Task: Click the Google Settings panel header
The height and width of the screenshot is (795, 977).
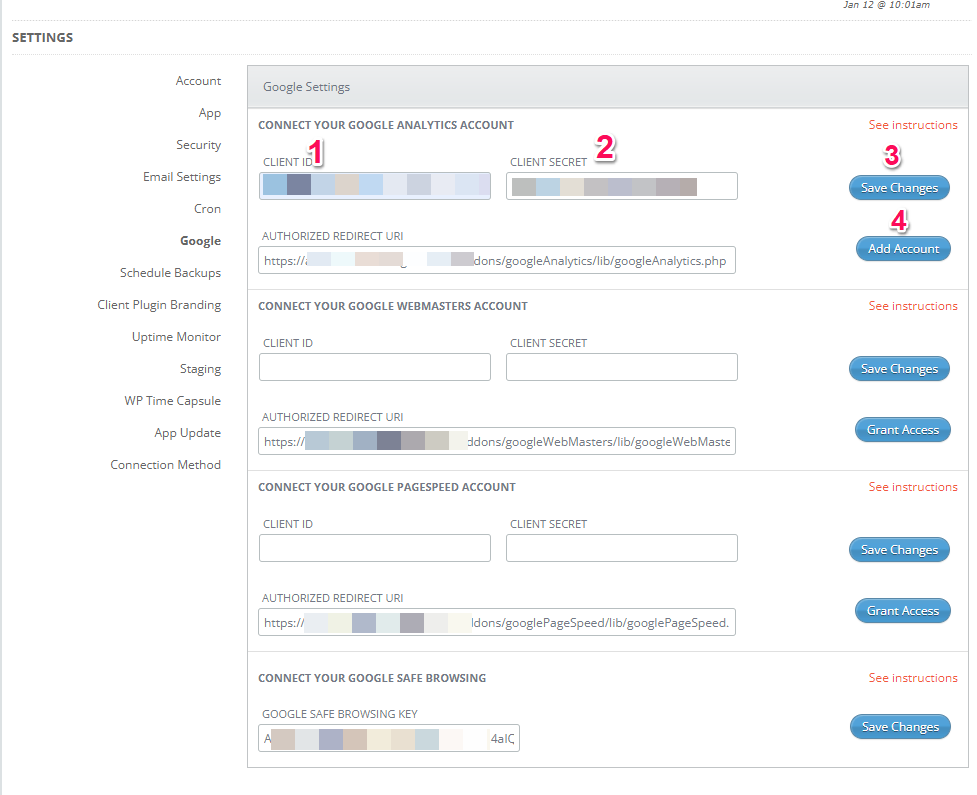Action: point(608,87)
